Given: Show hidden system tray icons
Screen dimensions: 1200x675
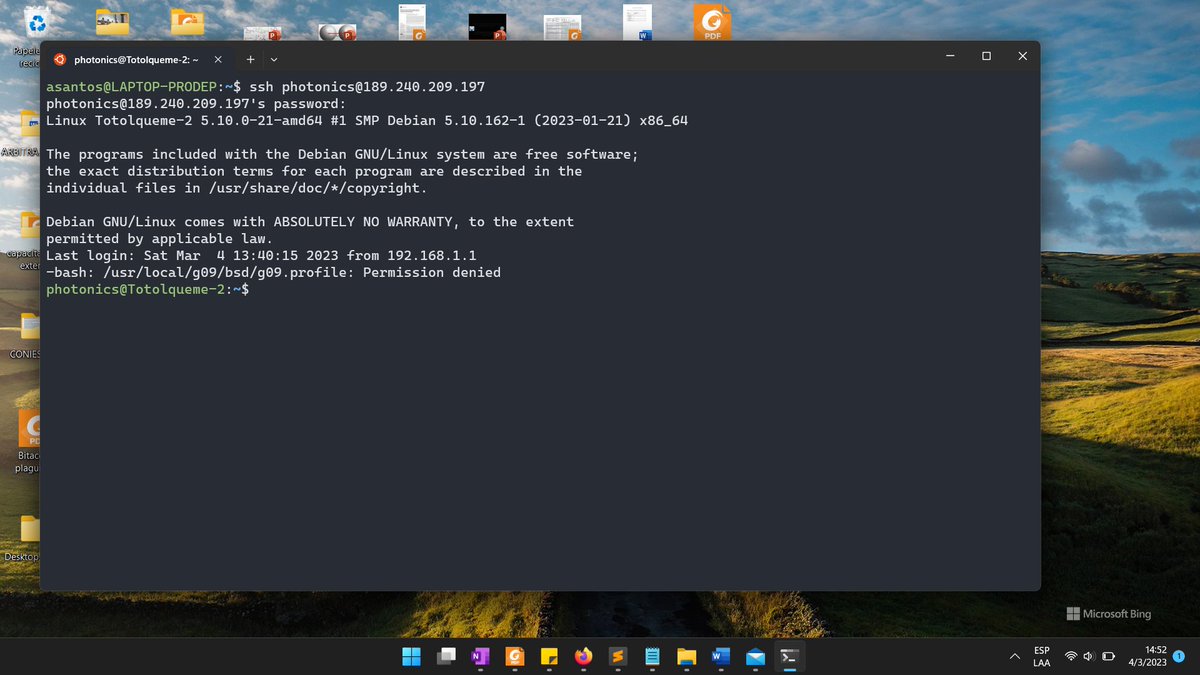Looking at the screenshot, I should (1015, 657).
